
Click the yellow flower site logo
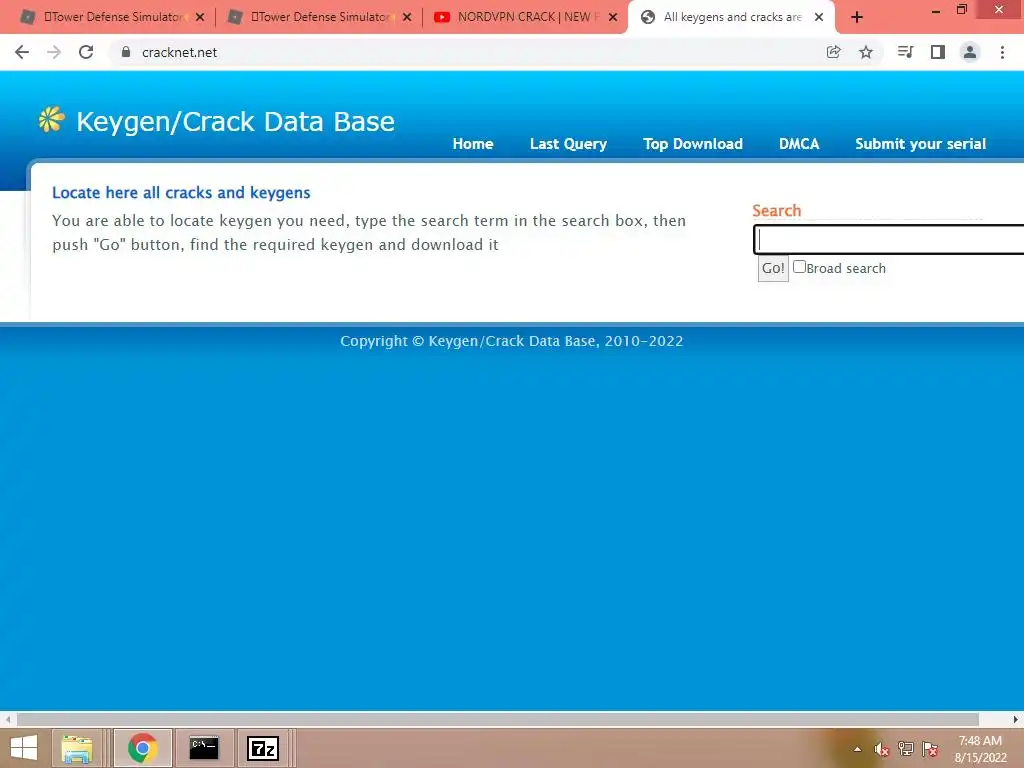[51, 120]
